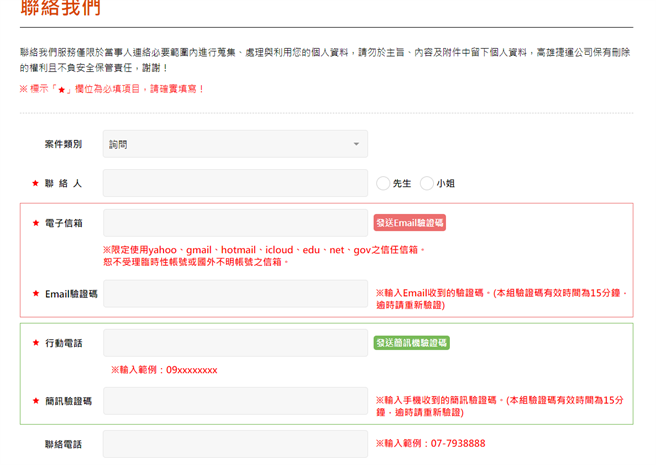The height and width of the screenshot is (465, 656).
Task: Click the 聯絡我們 page heading
Action: click(61, 8)
